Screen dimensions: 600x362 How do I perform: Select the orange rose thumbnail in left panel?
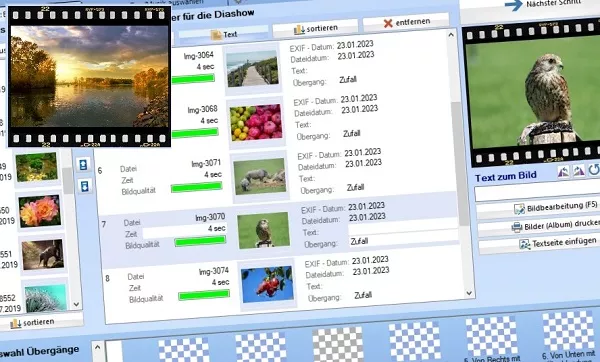(x=40, y=211)
